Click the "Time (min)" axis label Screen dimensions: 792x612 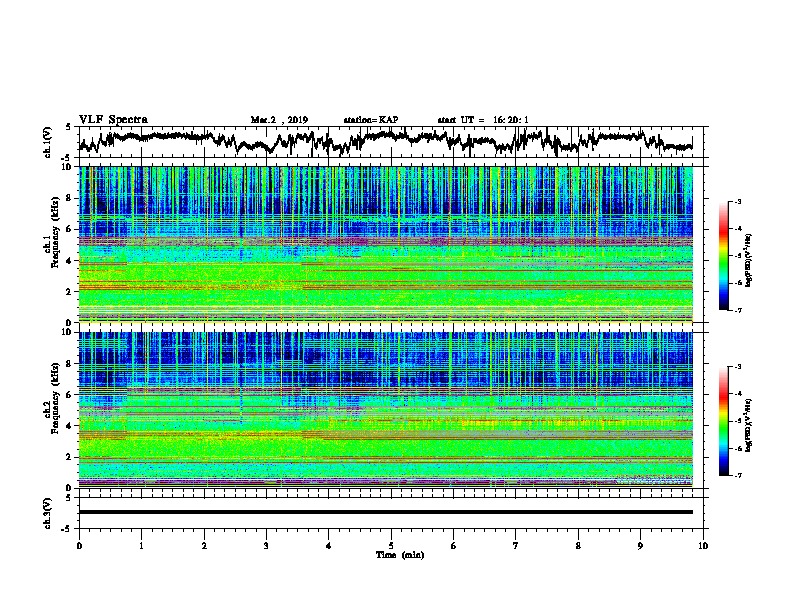(x=400, y=555)
